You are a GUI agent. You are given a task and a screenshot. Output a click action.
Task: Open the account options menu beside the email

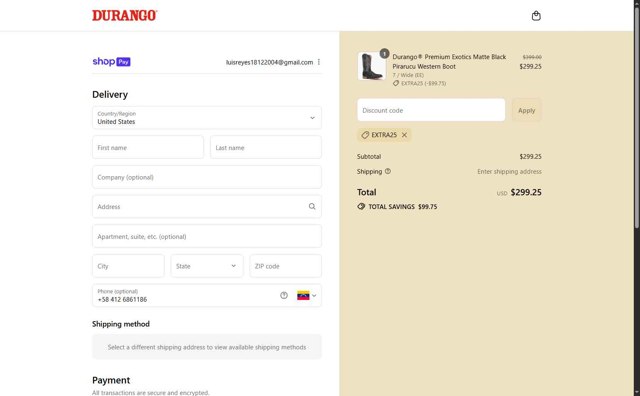[319, 62]
